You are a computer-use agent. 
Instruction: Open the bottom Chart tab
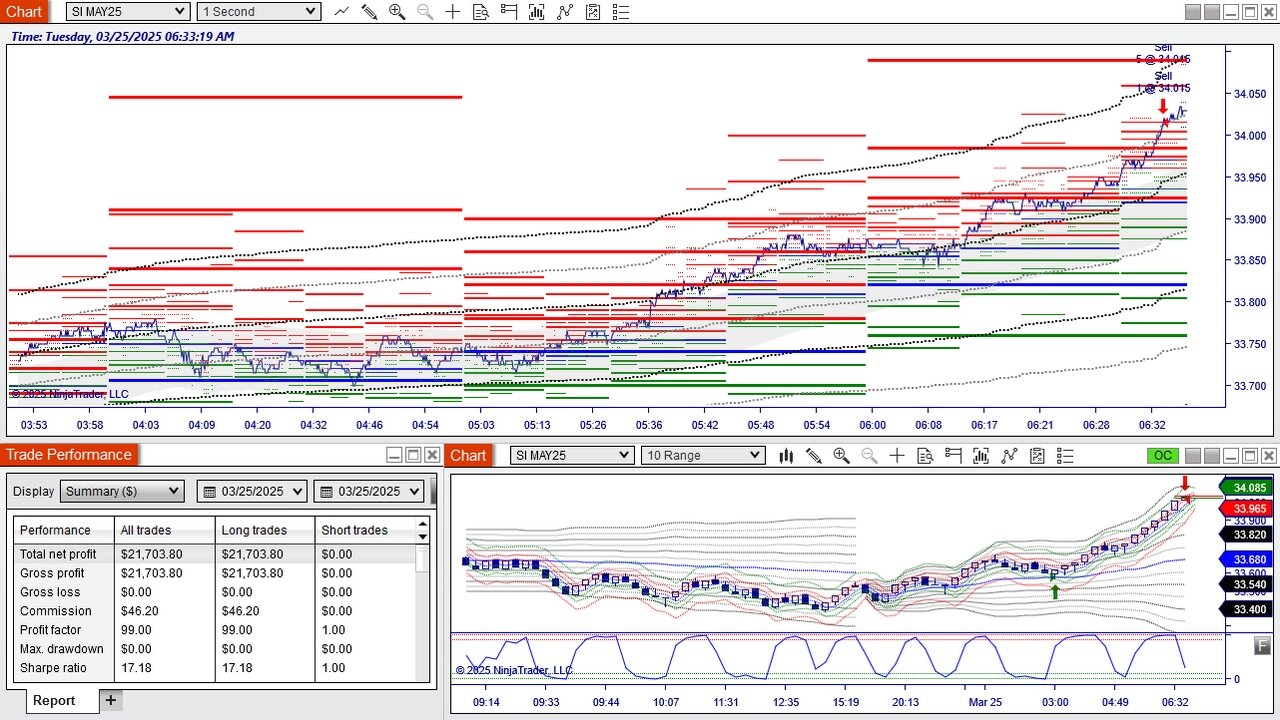(468, 456)
